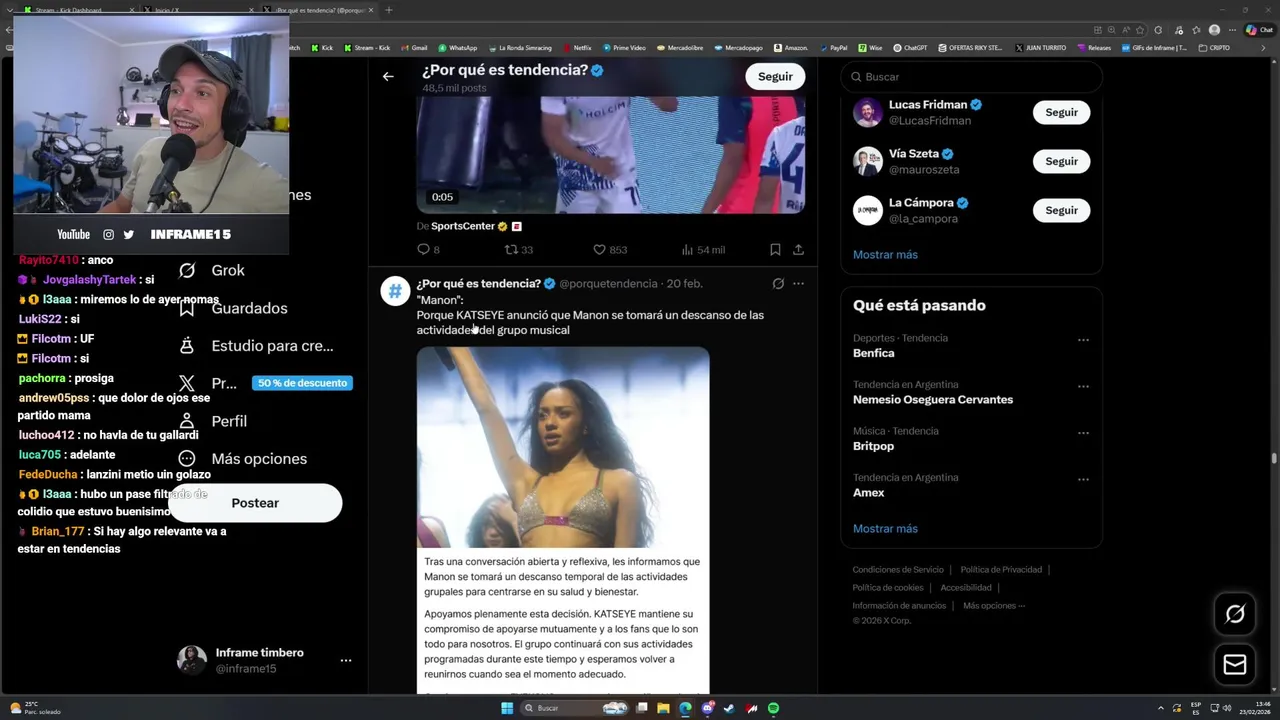Open the hashtag profile avatar of porquetendencia

[395, 291]
